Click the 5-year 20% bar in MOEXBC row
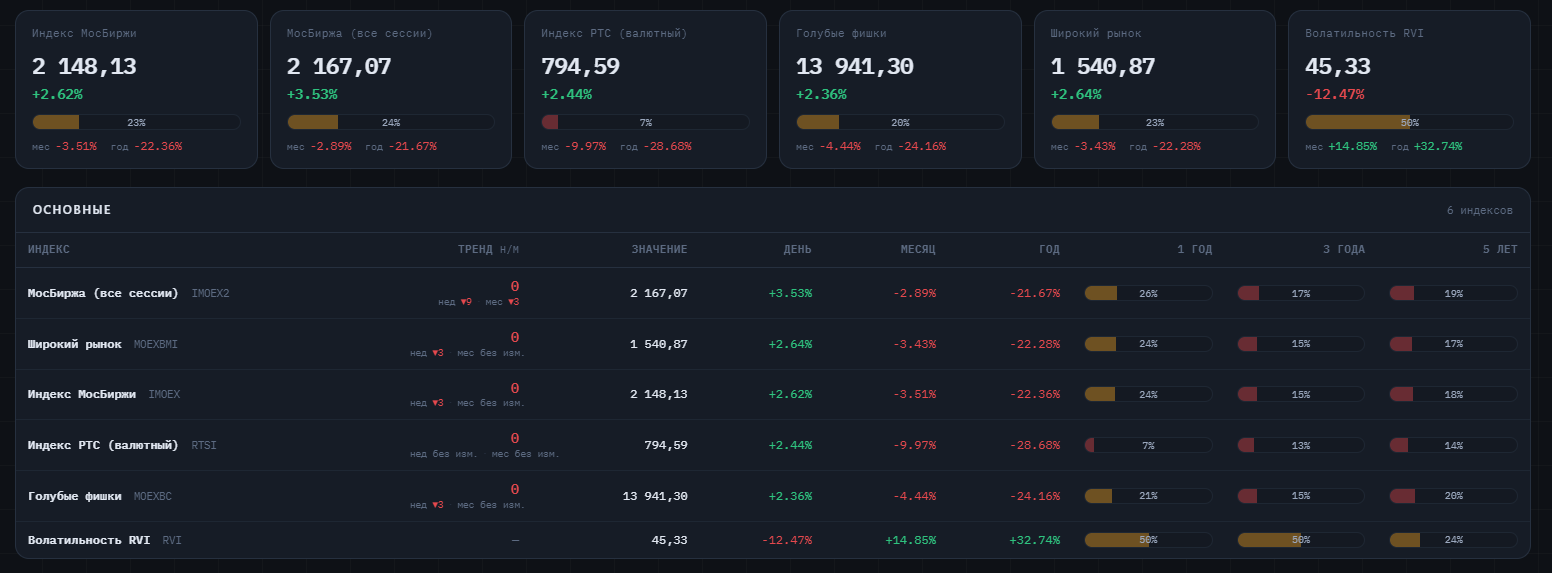The height and width of the screenshot is (573, 1552). 1453,496
